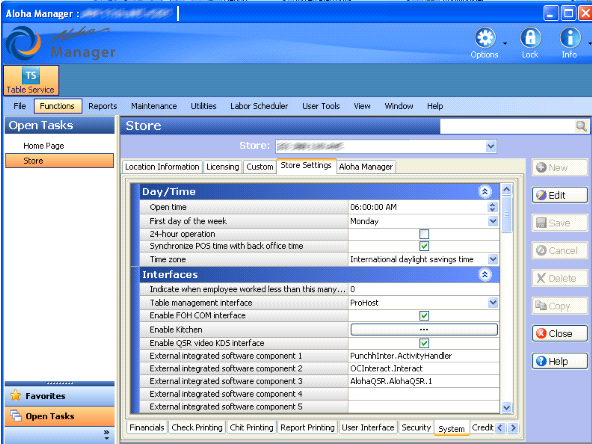
Task: Open the View menu
Action: click(362, 106)
